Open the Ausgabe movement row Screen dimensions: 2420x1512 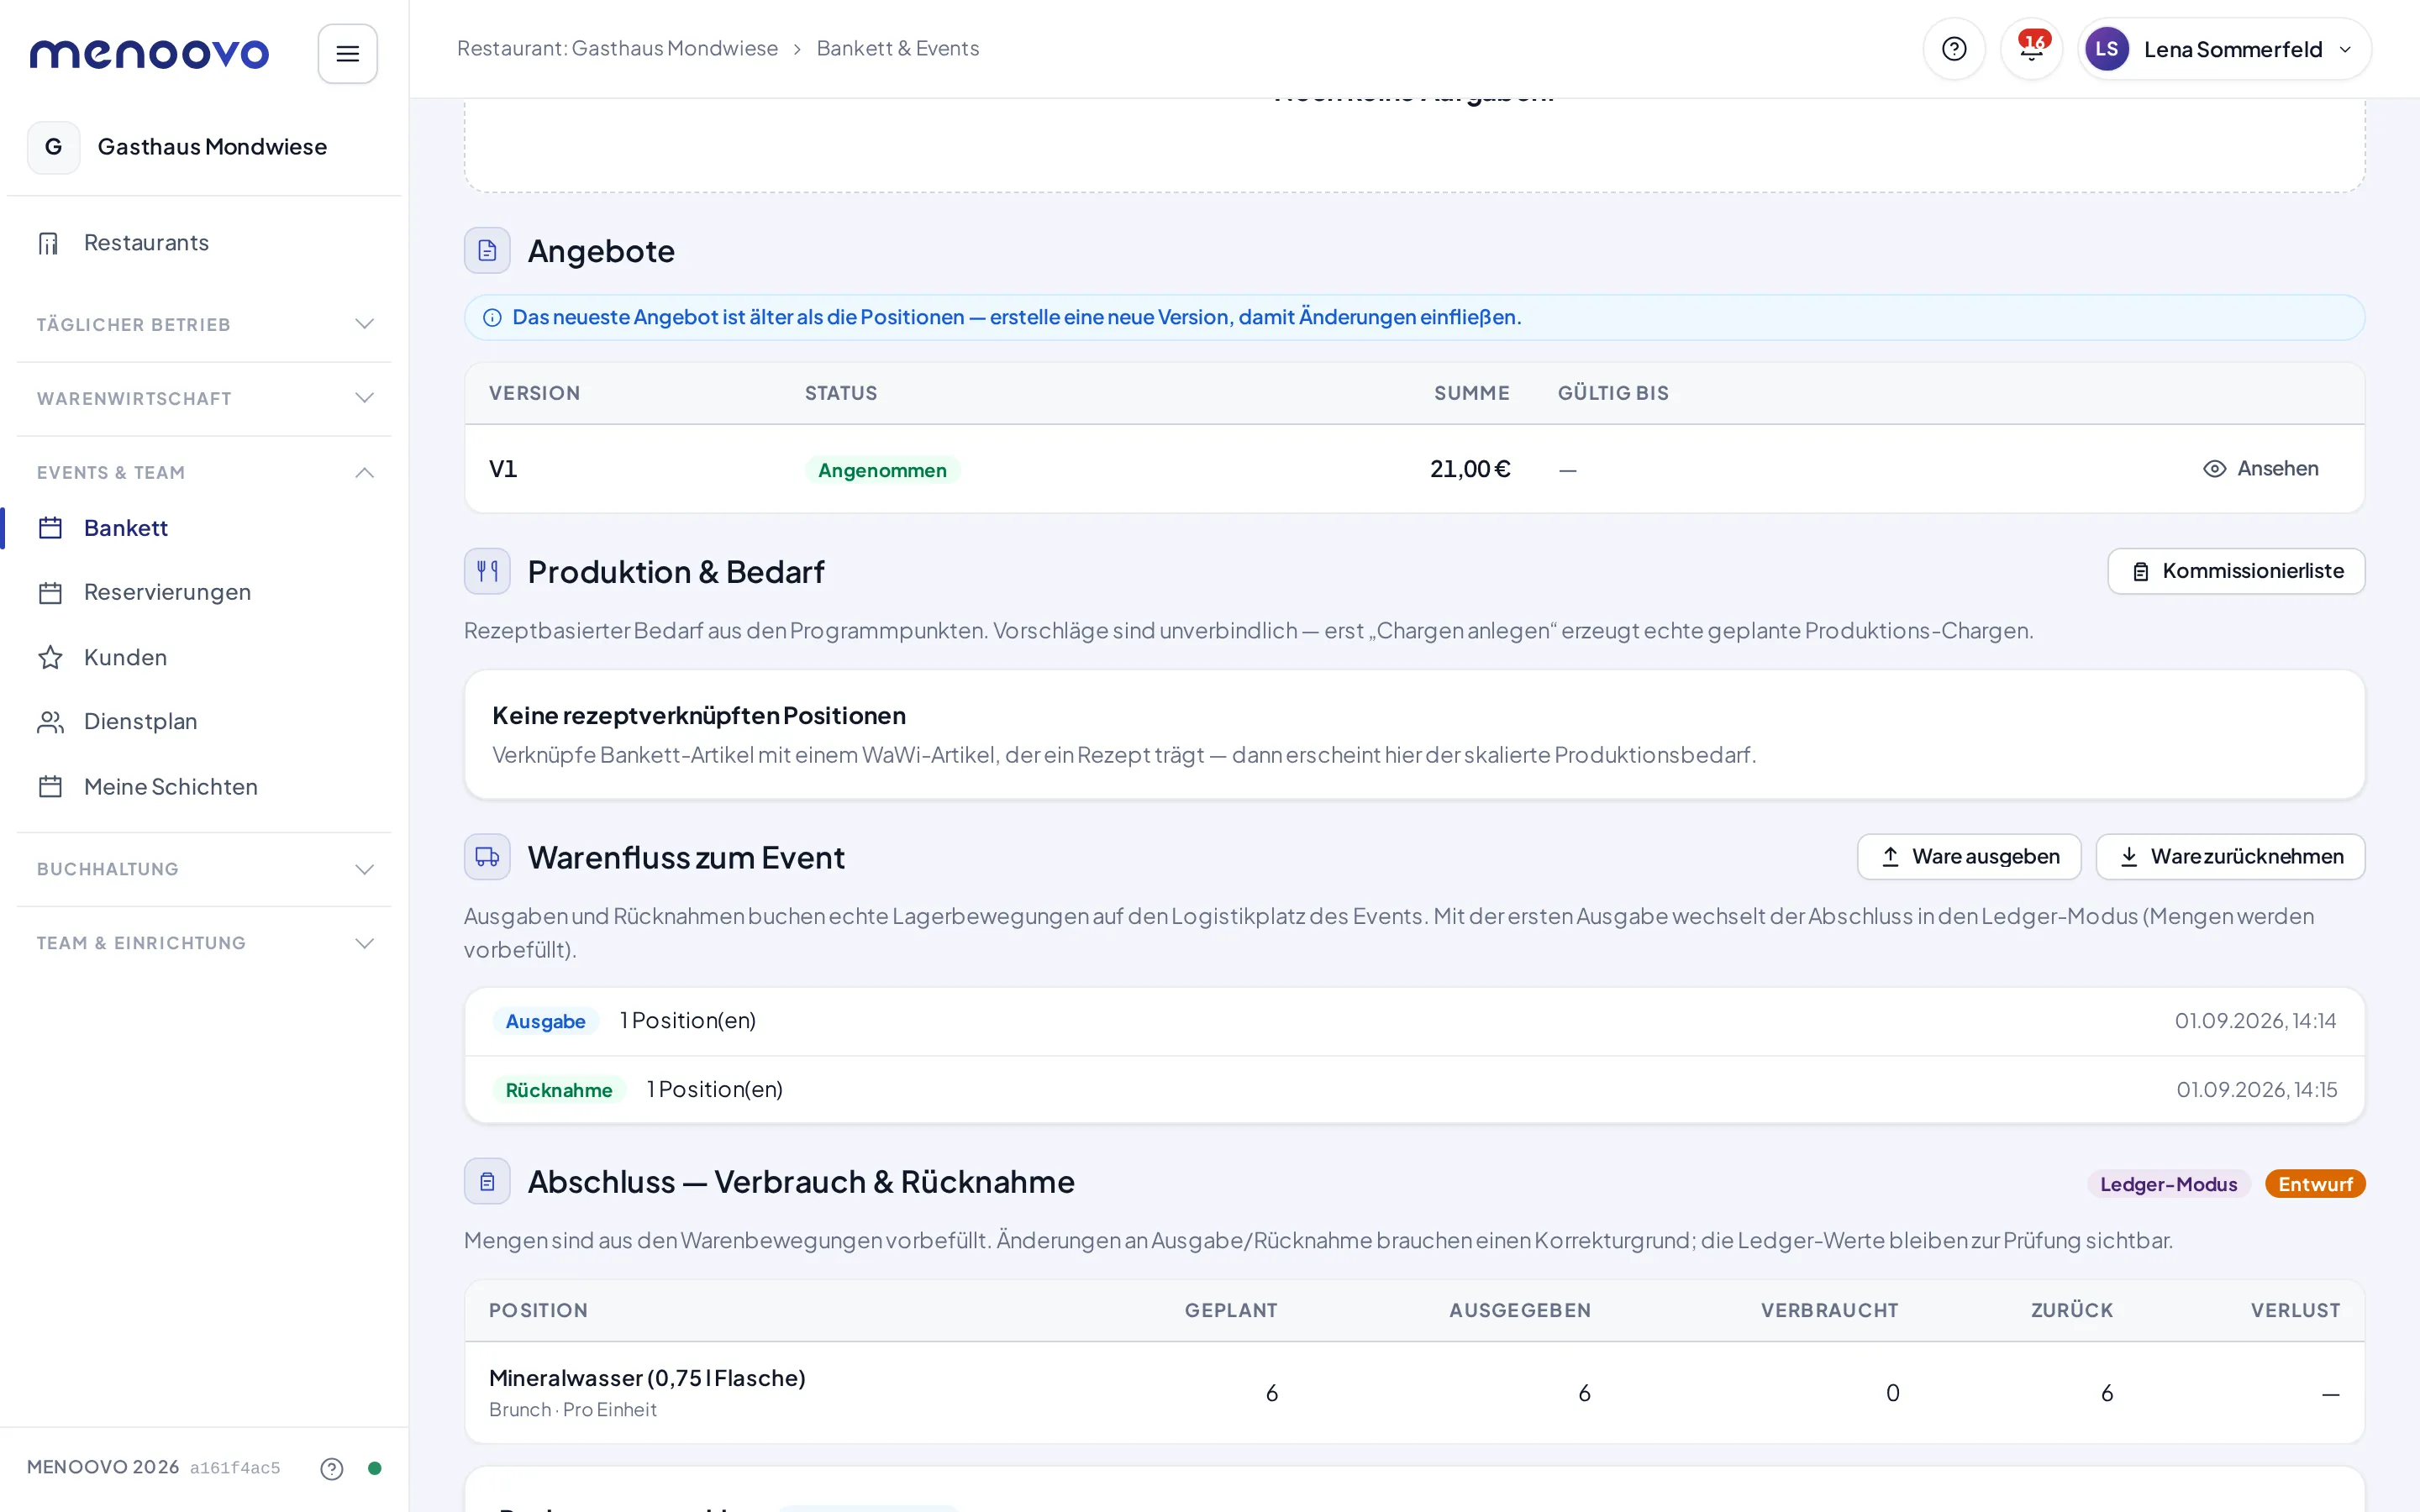tap(1414, 1021)
